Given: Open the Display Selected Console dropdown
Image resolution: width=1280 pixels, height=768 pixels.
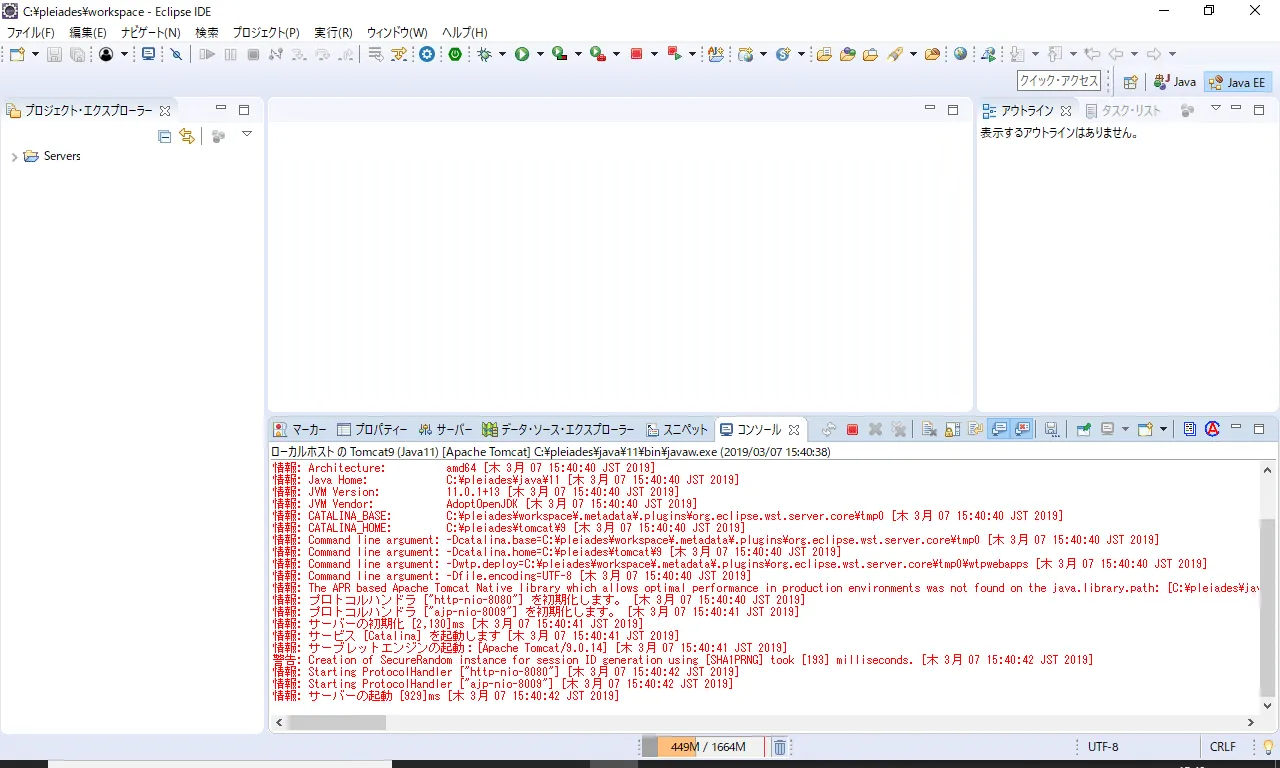Looking at the screenshot, I should tap(1125, 430).
